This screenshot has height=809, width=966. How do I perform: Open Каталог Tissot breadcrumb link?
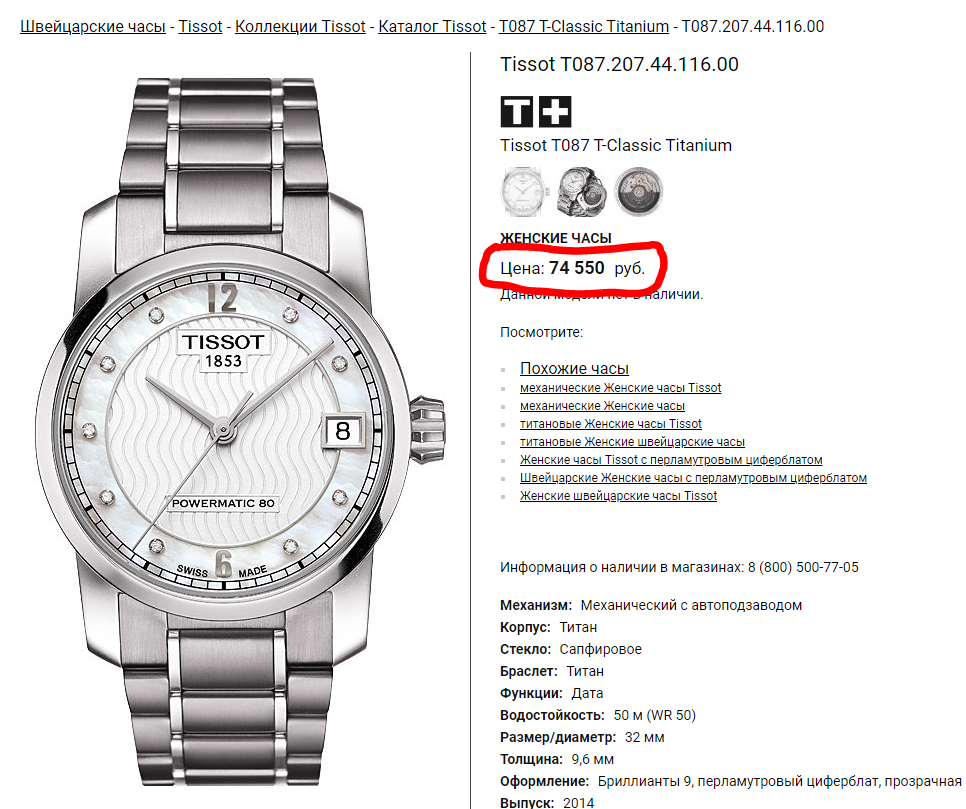(x=432, y=26)
